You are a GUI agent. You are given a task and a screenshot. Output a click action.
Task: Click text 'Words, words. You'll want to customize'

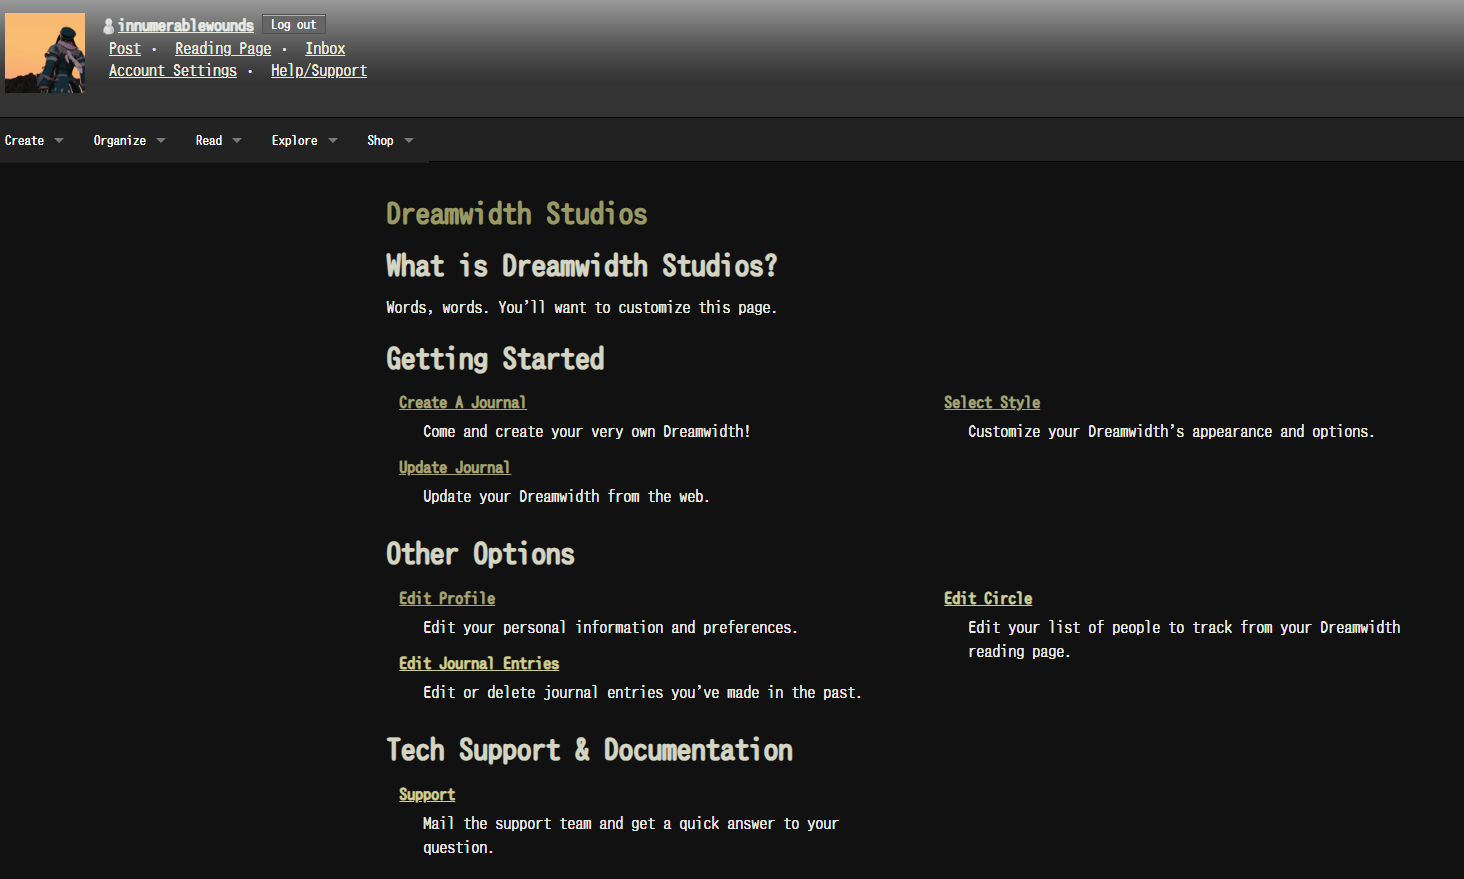(x=538, y=308)
